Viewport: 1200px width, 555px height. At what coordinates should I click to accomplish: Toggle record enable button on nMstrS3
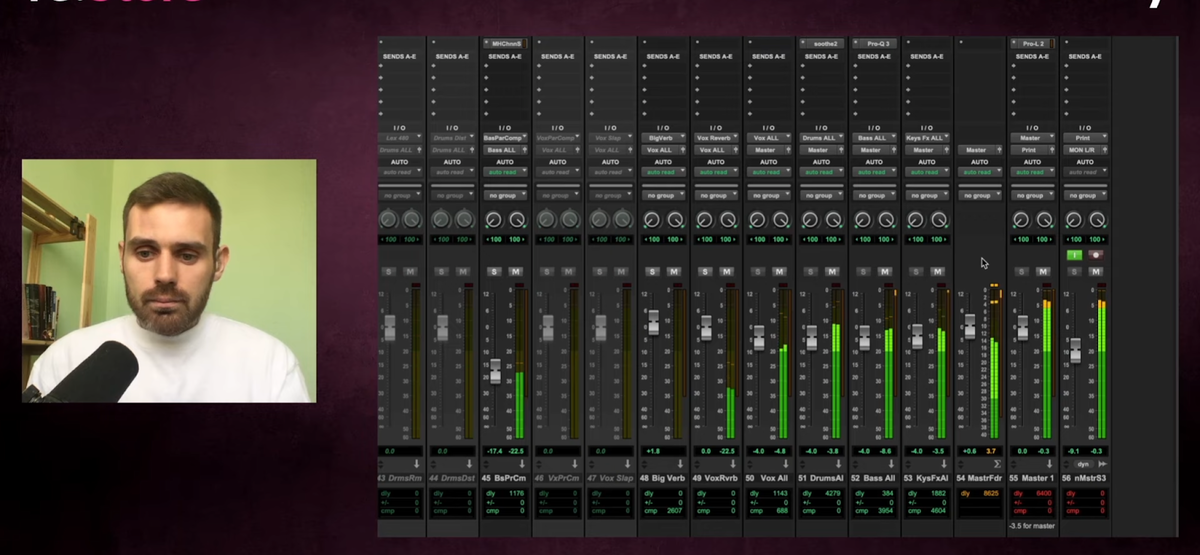coord(1095,255)
